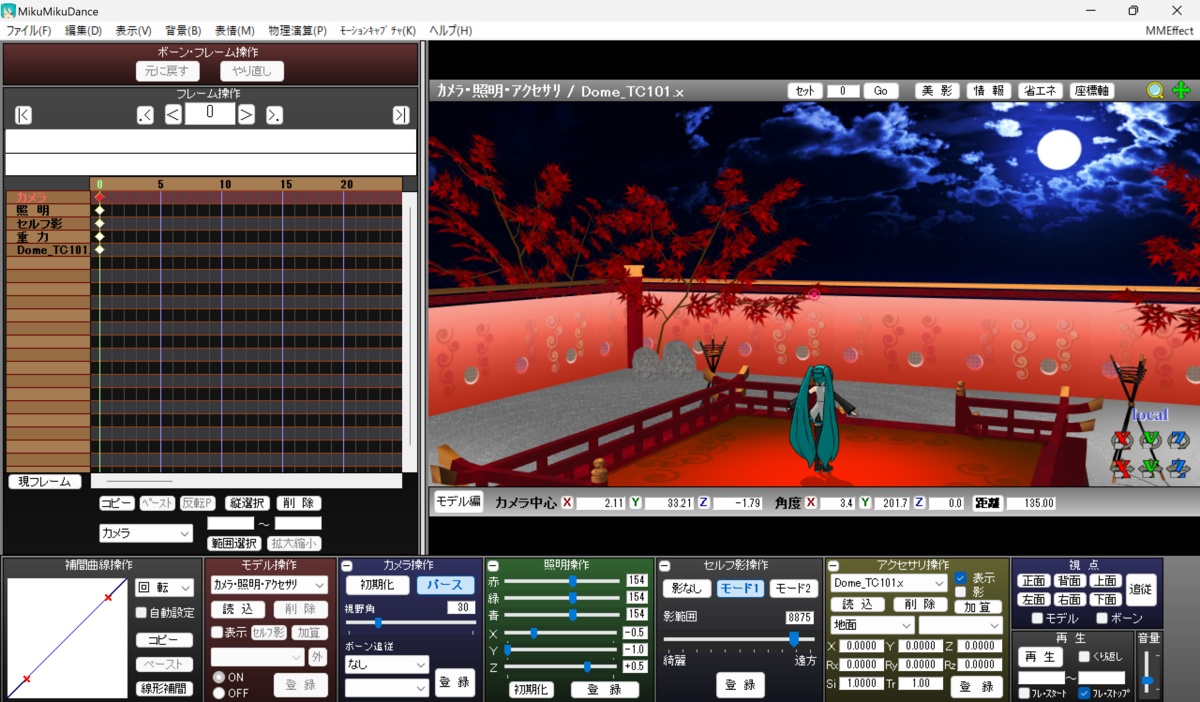Click the frame number input field
Screen dimensions: 1200x702
pos(210,114)
